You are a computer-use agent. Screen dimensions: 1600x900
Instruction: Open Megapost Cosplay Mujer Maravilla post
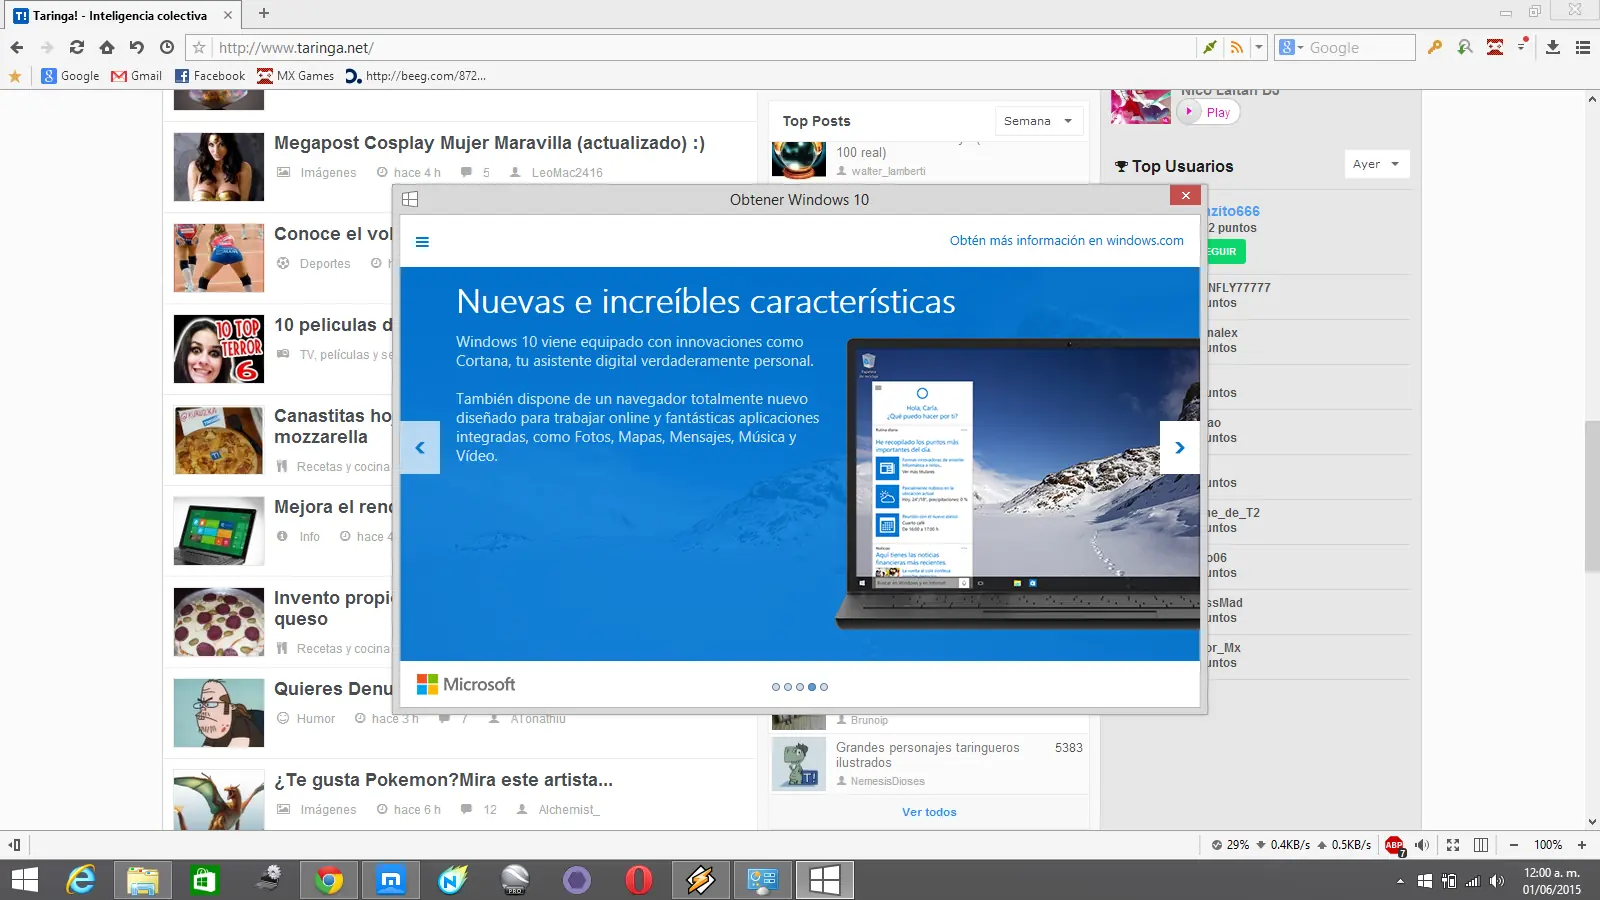[489, 143]
